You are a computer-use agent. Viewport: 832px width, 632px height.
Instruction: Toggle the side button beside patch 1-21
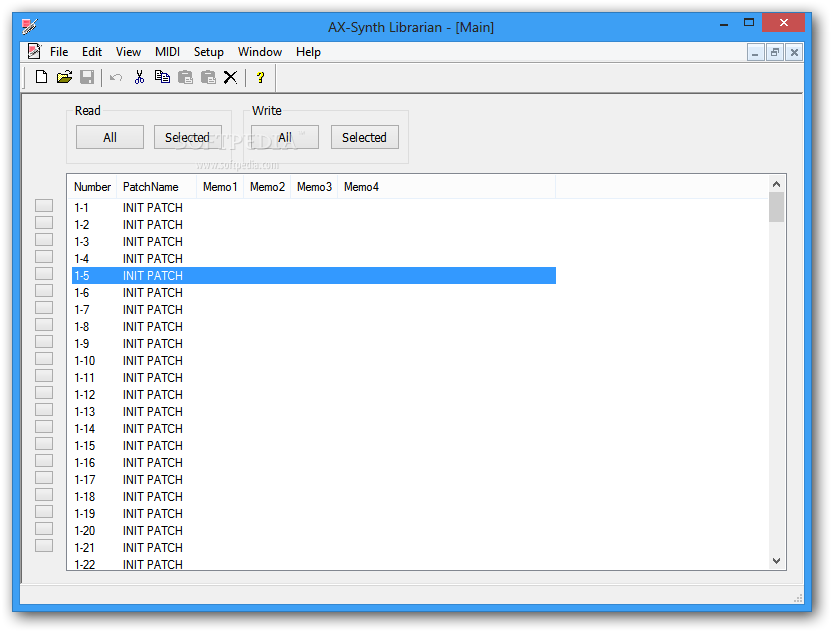click(44, 545)
